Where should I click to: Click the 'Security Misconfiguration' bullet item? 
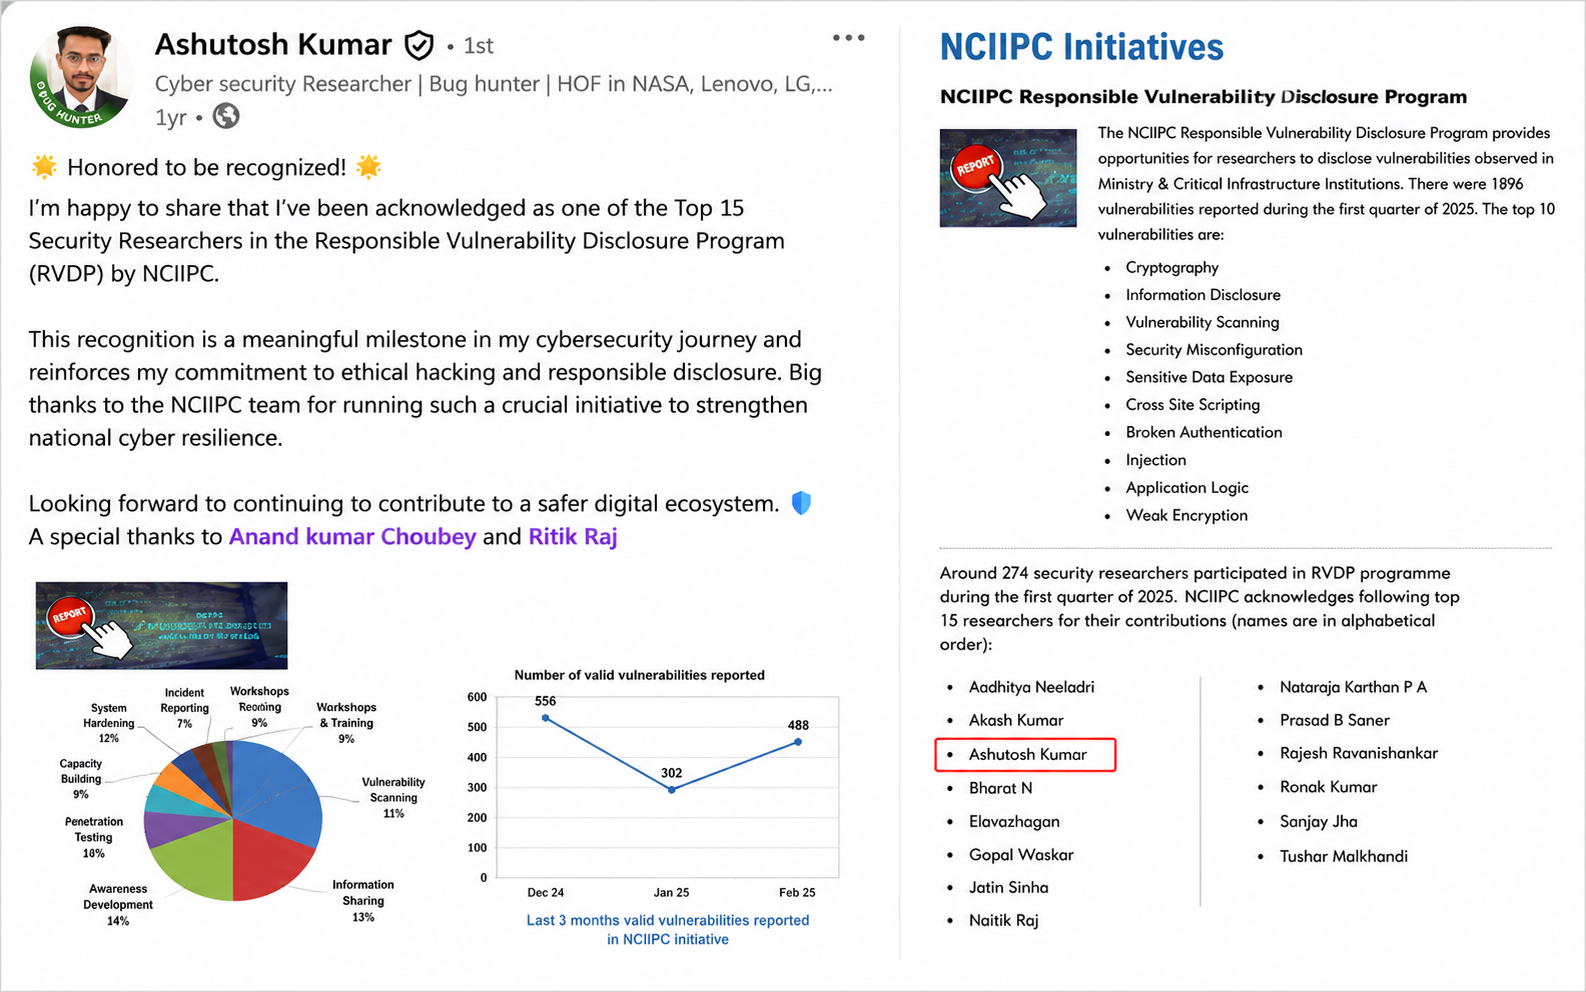pyautogui.click(x=1214, y=350)
